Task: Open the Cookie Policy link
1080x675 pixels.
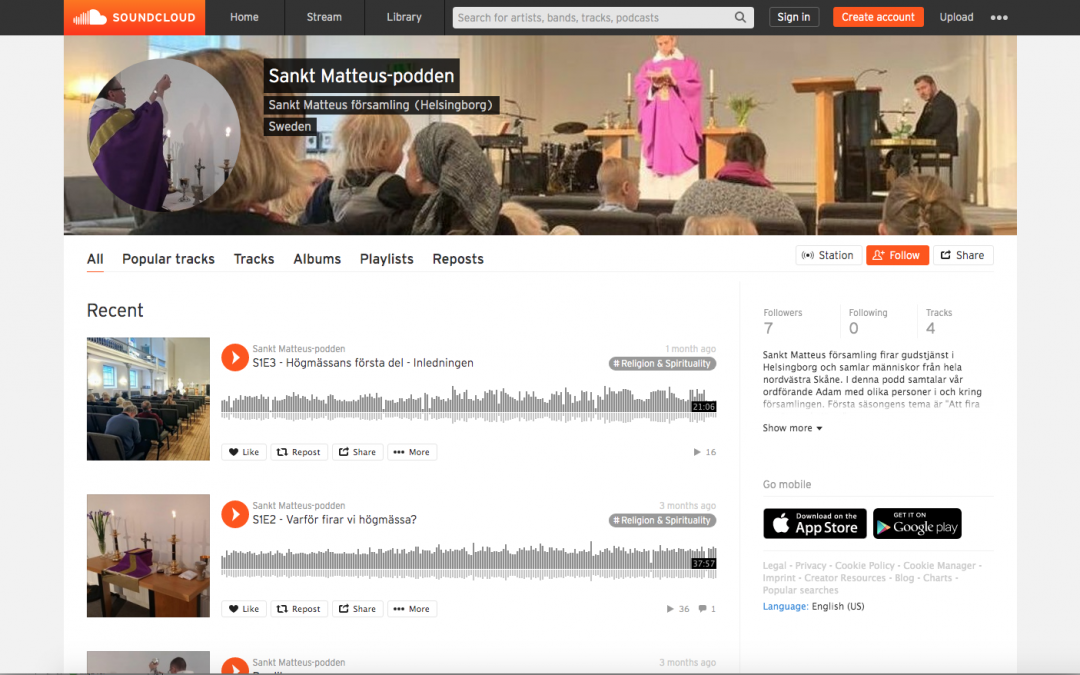Action: [864, 565]
